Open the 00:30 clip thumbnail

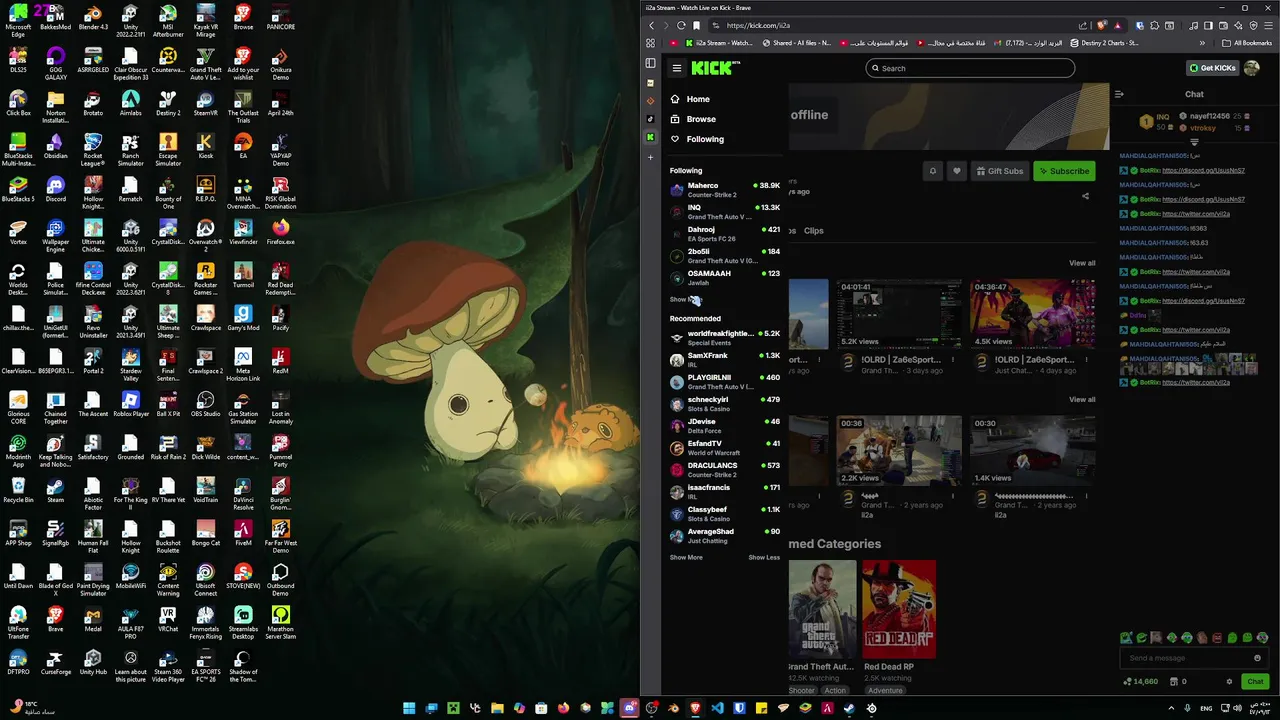click(x=1033, y=451)
